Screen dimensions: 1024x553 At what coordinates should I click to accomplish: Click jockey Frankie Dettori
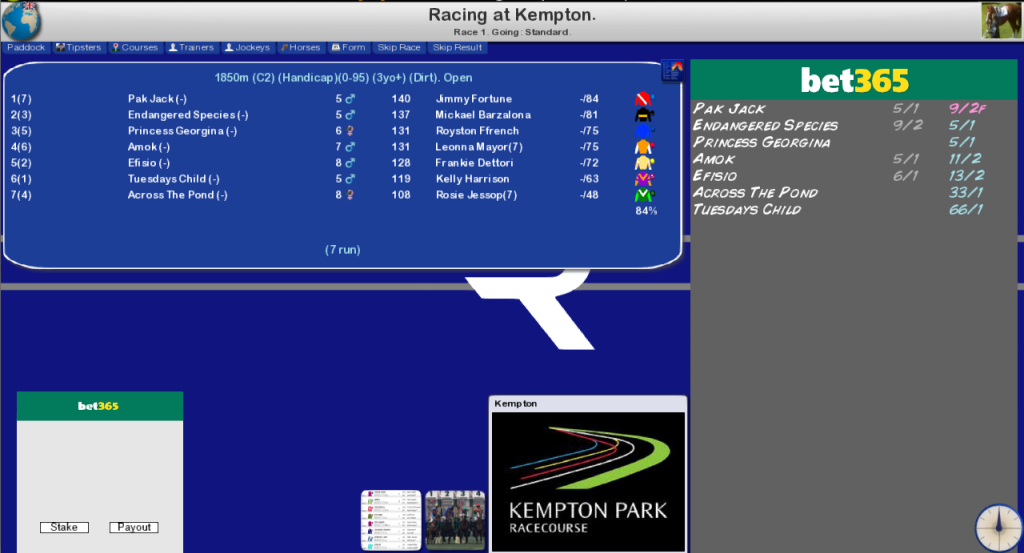(x=475, y=163)
